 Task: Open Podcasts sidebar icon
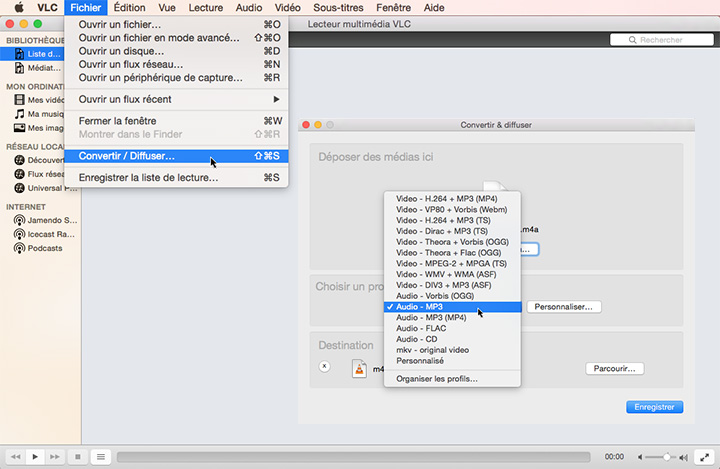click(19, 248)
